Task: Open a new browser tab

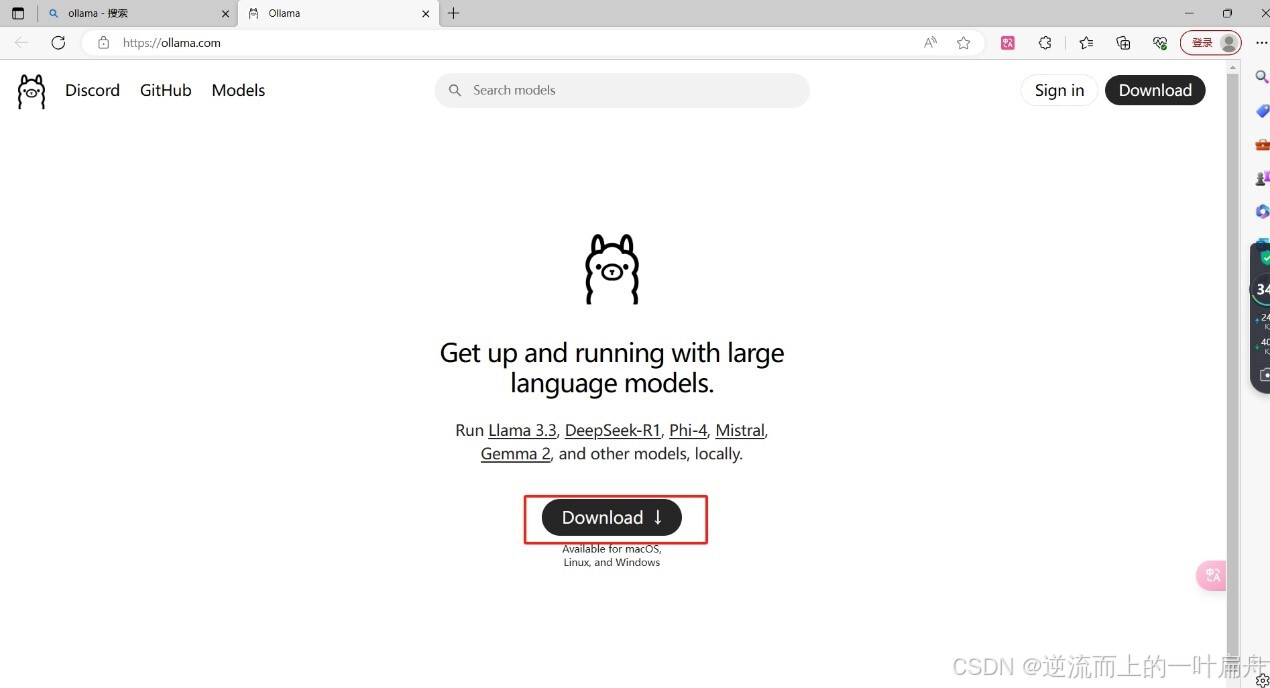Action: [454, 13]
